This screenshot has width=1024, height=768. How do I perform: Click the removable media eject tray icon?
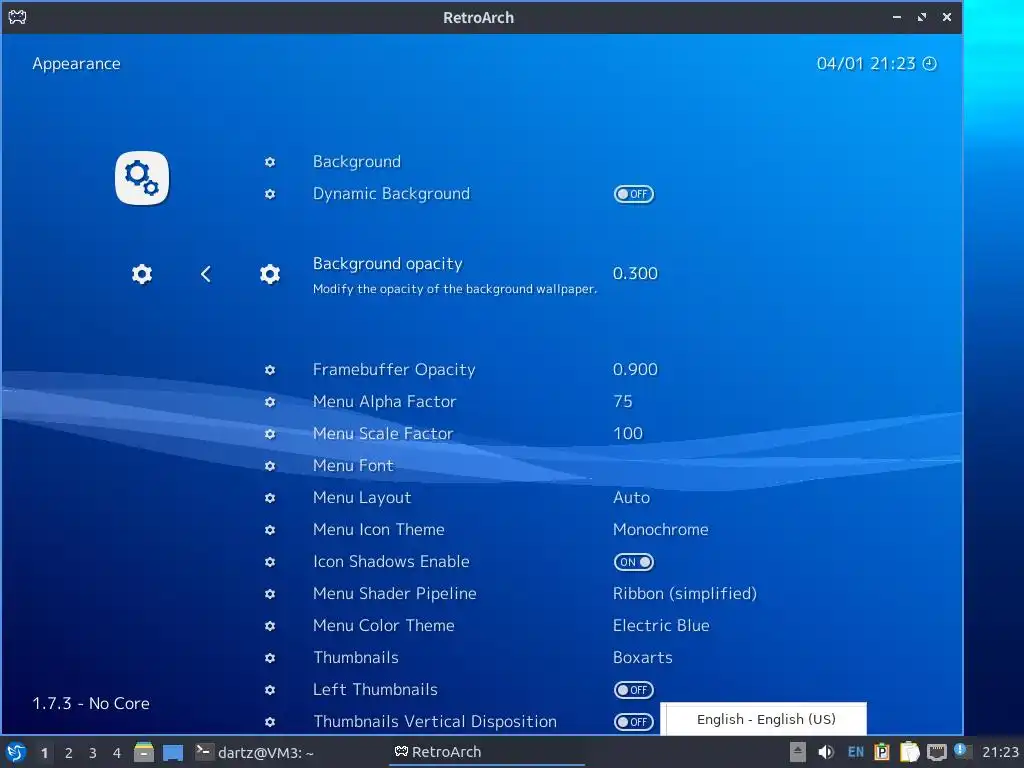[x=797, y=752]
